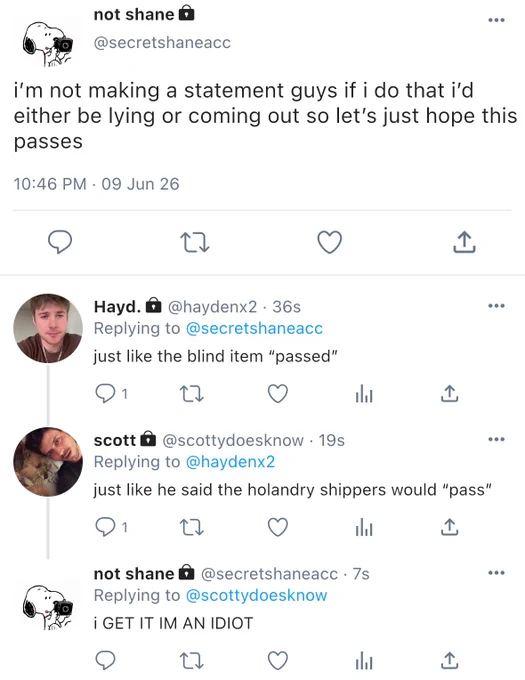Screen dimensions: 525x680
Task: Open @haydenx2 mention link in scott's reply
Action: click(x=230, y=462)
